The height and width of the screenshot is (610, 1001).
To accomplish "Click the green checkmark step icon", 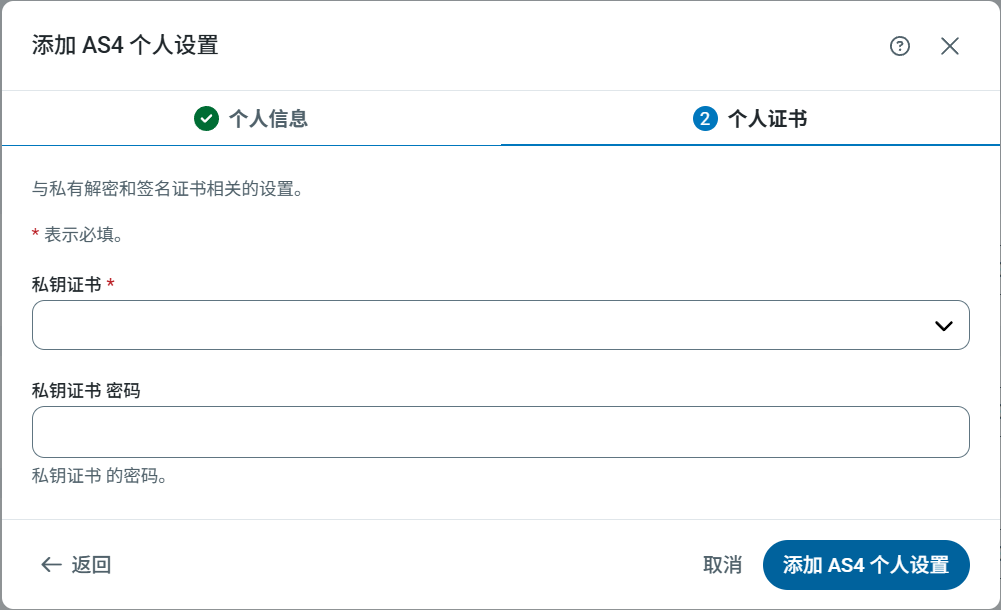I will click(206, 119).
